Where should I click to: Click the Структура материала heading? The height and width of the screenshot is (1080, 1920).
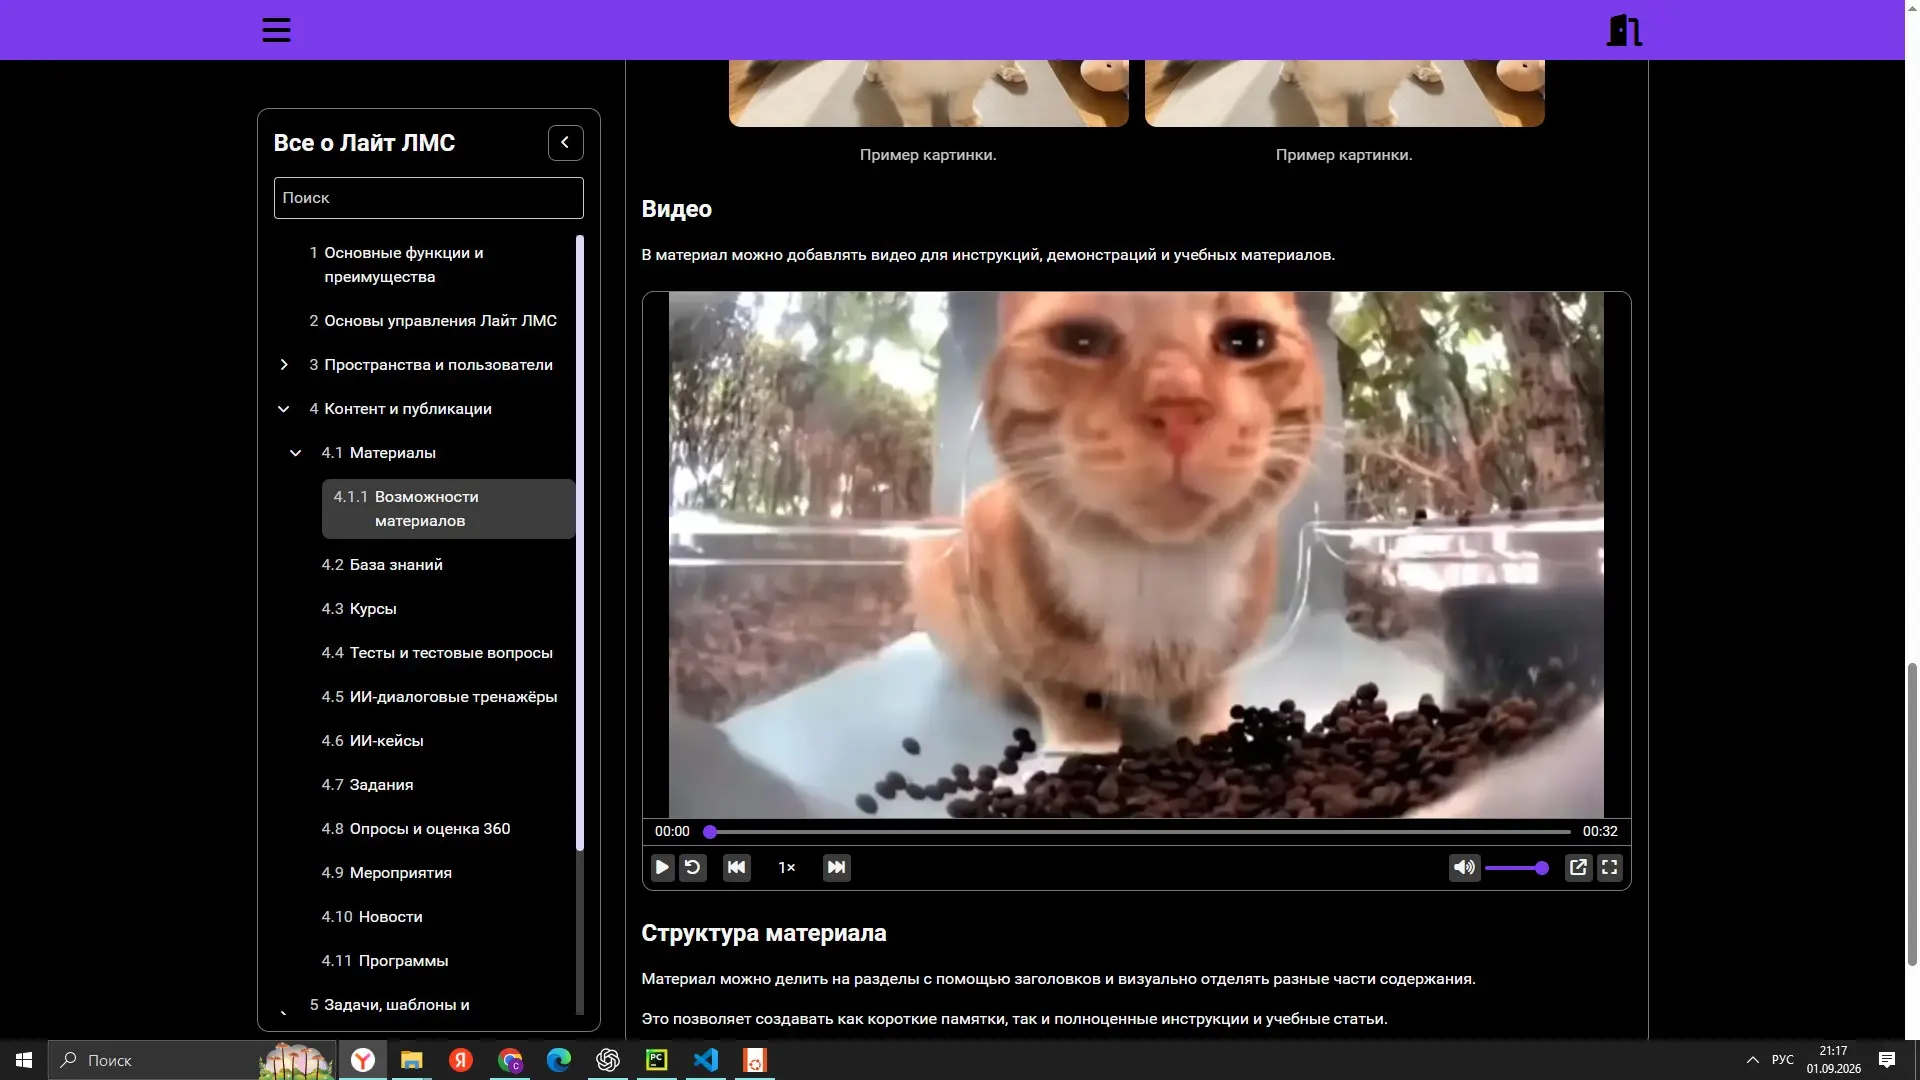pyautogui.click(x=764, y=933)
